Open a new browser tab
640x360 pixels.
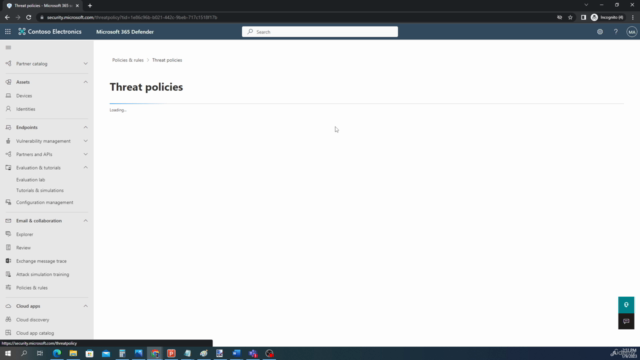90,6
